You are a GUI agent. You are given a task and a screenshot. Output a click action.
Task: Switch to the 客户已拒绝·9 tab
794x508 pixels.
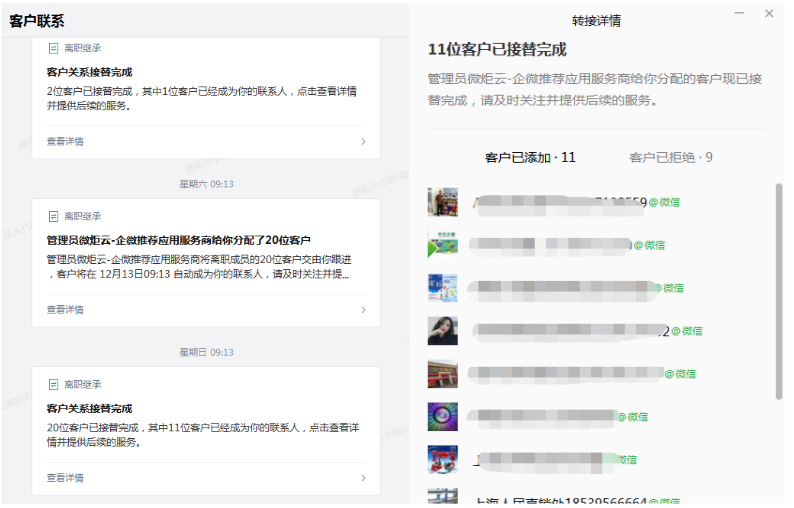point(670,157)
